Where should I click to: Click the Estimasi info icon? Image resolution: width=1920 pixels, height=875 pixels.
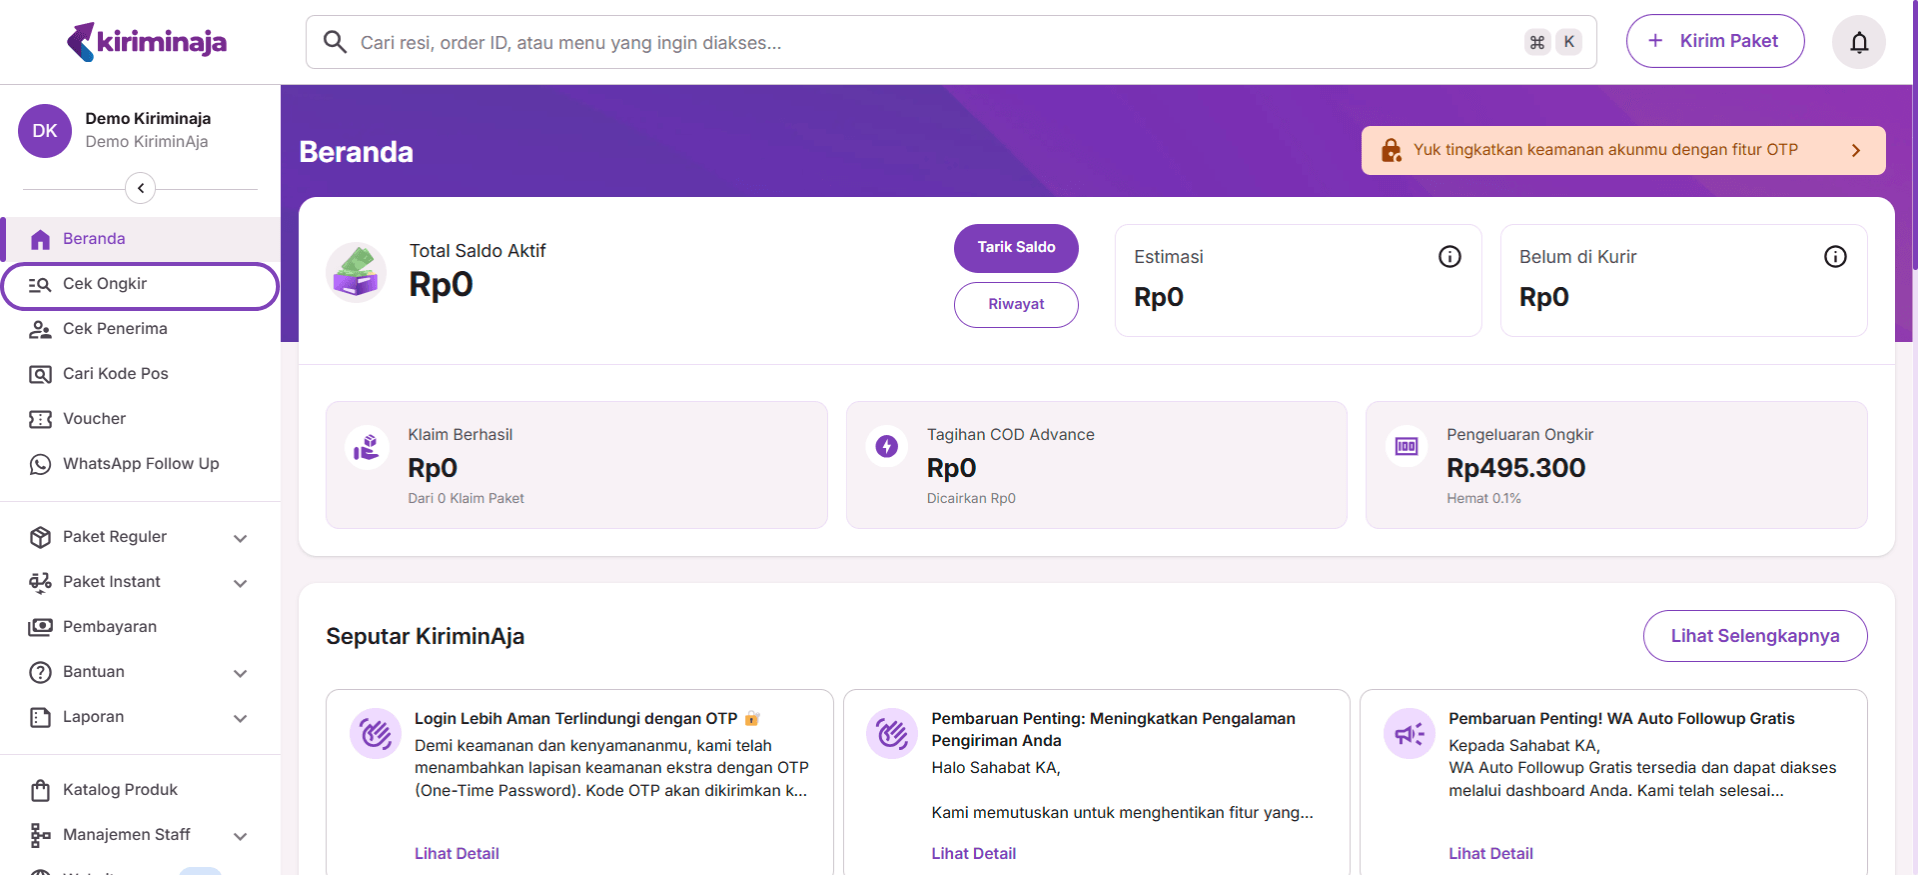coord(1449,257)
